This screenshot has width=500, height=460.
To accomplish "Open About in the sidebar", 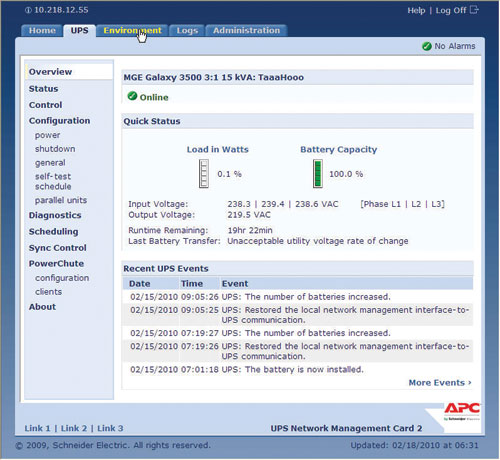I will [42, 307].
